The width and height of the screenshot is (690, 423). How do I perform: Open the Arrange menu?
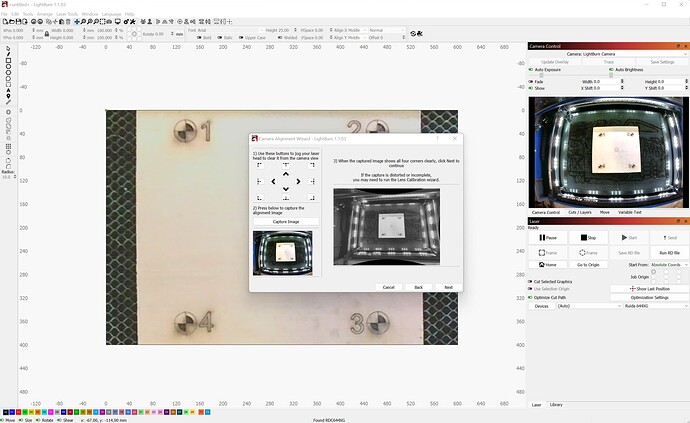pyautogui.click(x=44, y=14)
